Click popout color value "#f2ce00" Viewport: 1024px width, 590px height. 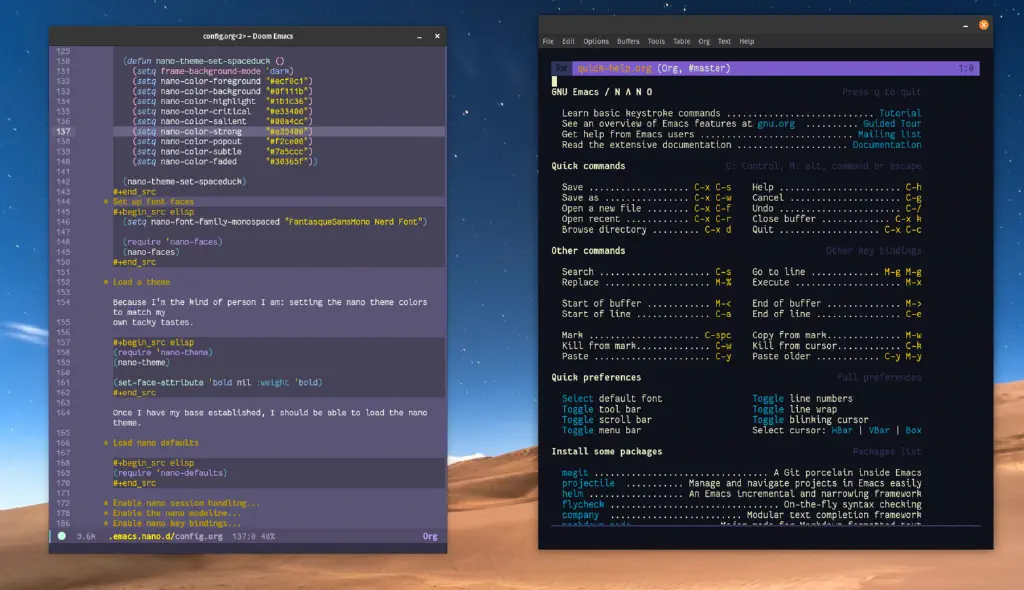[x=289, y=141]
